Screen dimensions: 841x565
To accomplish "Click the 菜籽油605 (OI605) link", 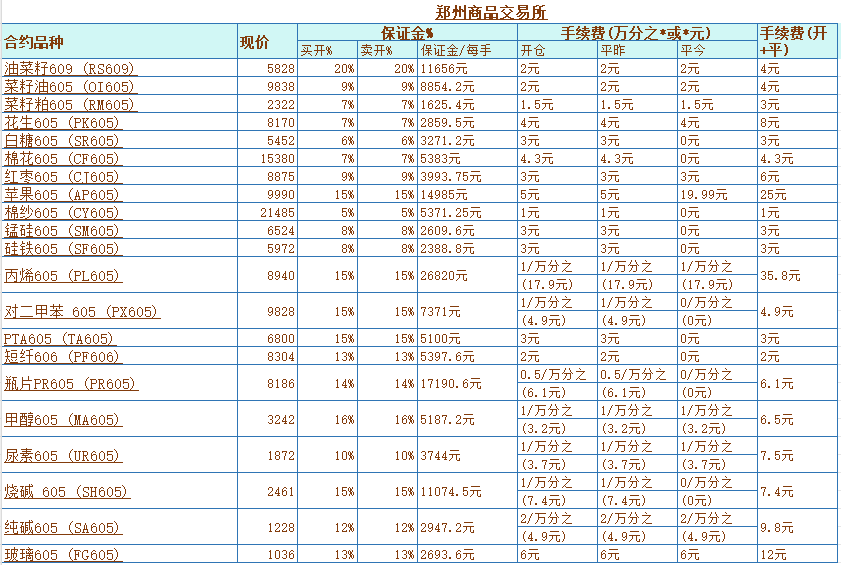I will (x=69, y=87).
